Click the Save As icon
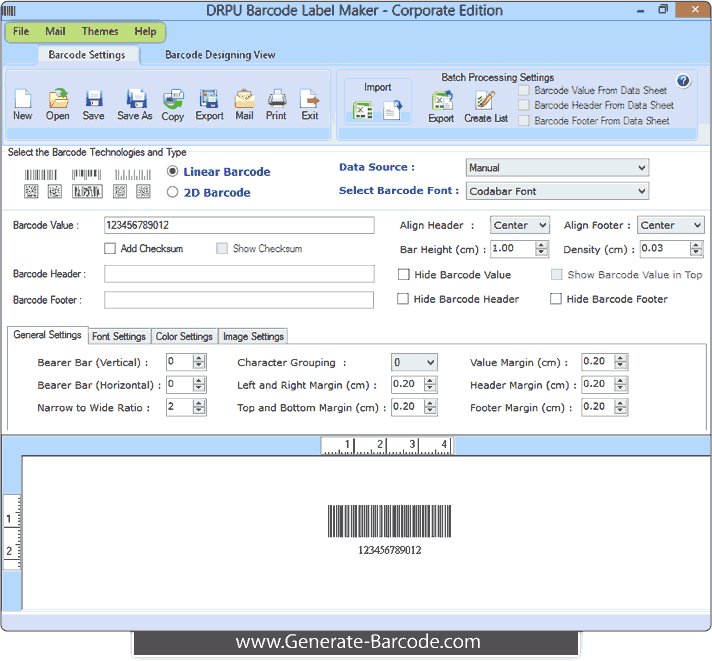Screen dimensions: 712x661 pyautogui.click(x=135, y=98)
